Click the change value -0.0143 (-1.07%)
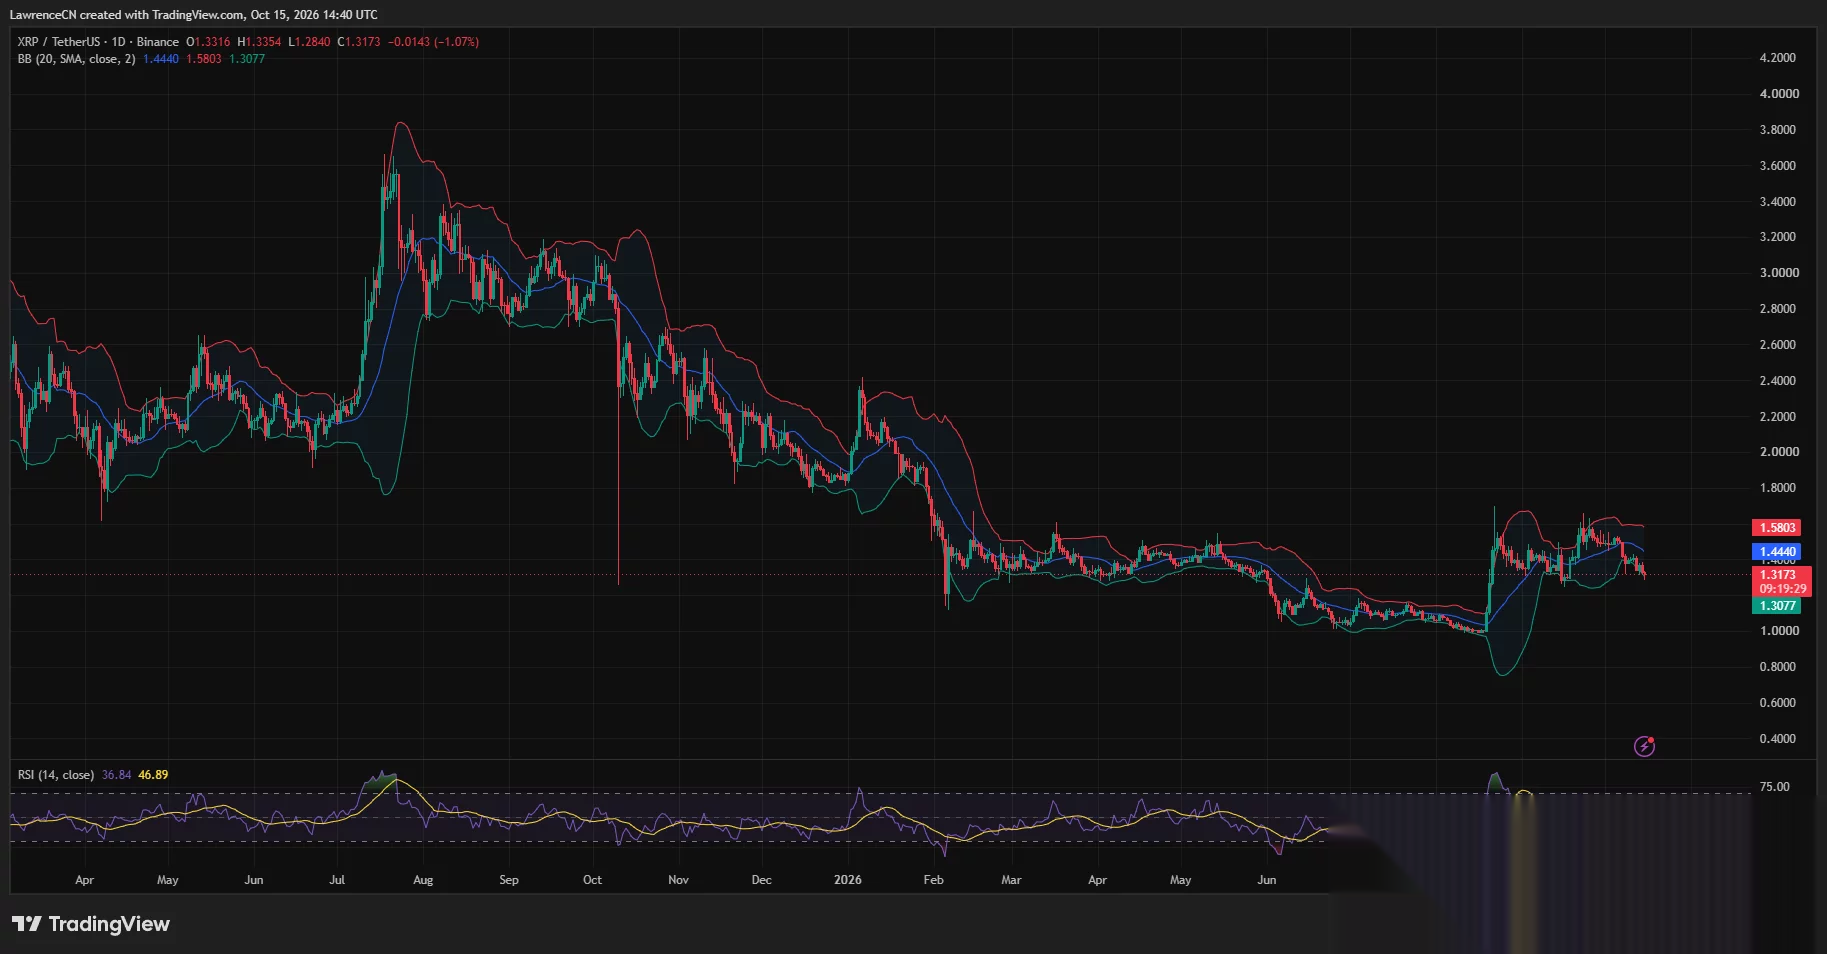This screenshot has width=1827, height=954. click(433, 42)
